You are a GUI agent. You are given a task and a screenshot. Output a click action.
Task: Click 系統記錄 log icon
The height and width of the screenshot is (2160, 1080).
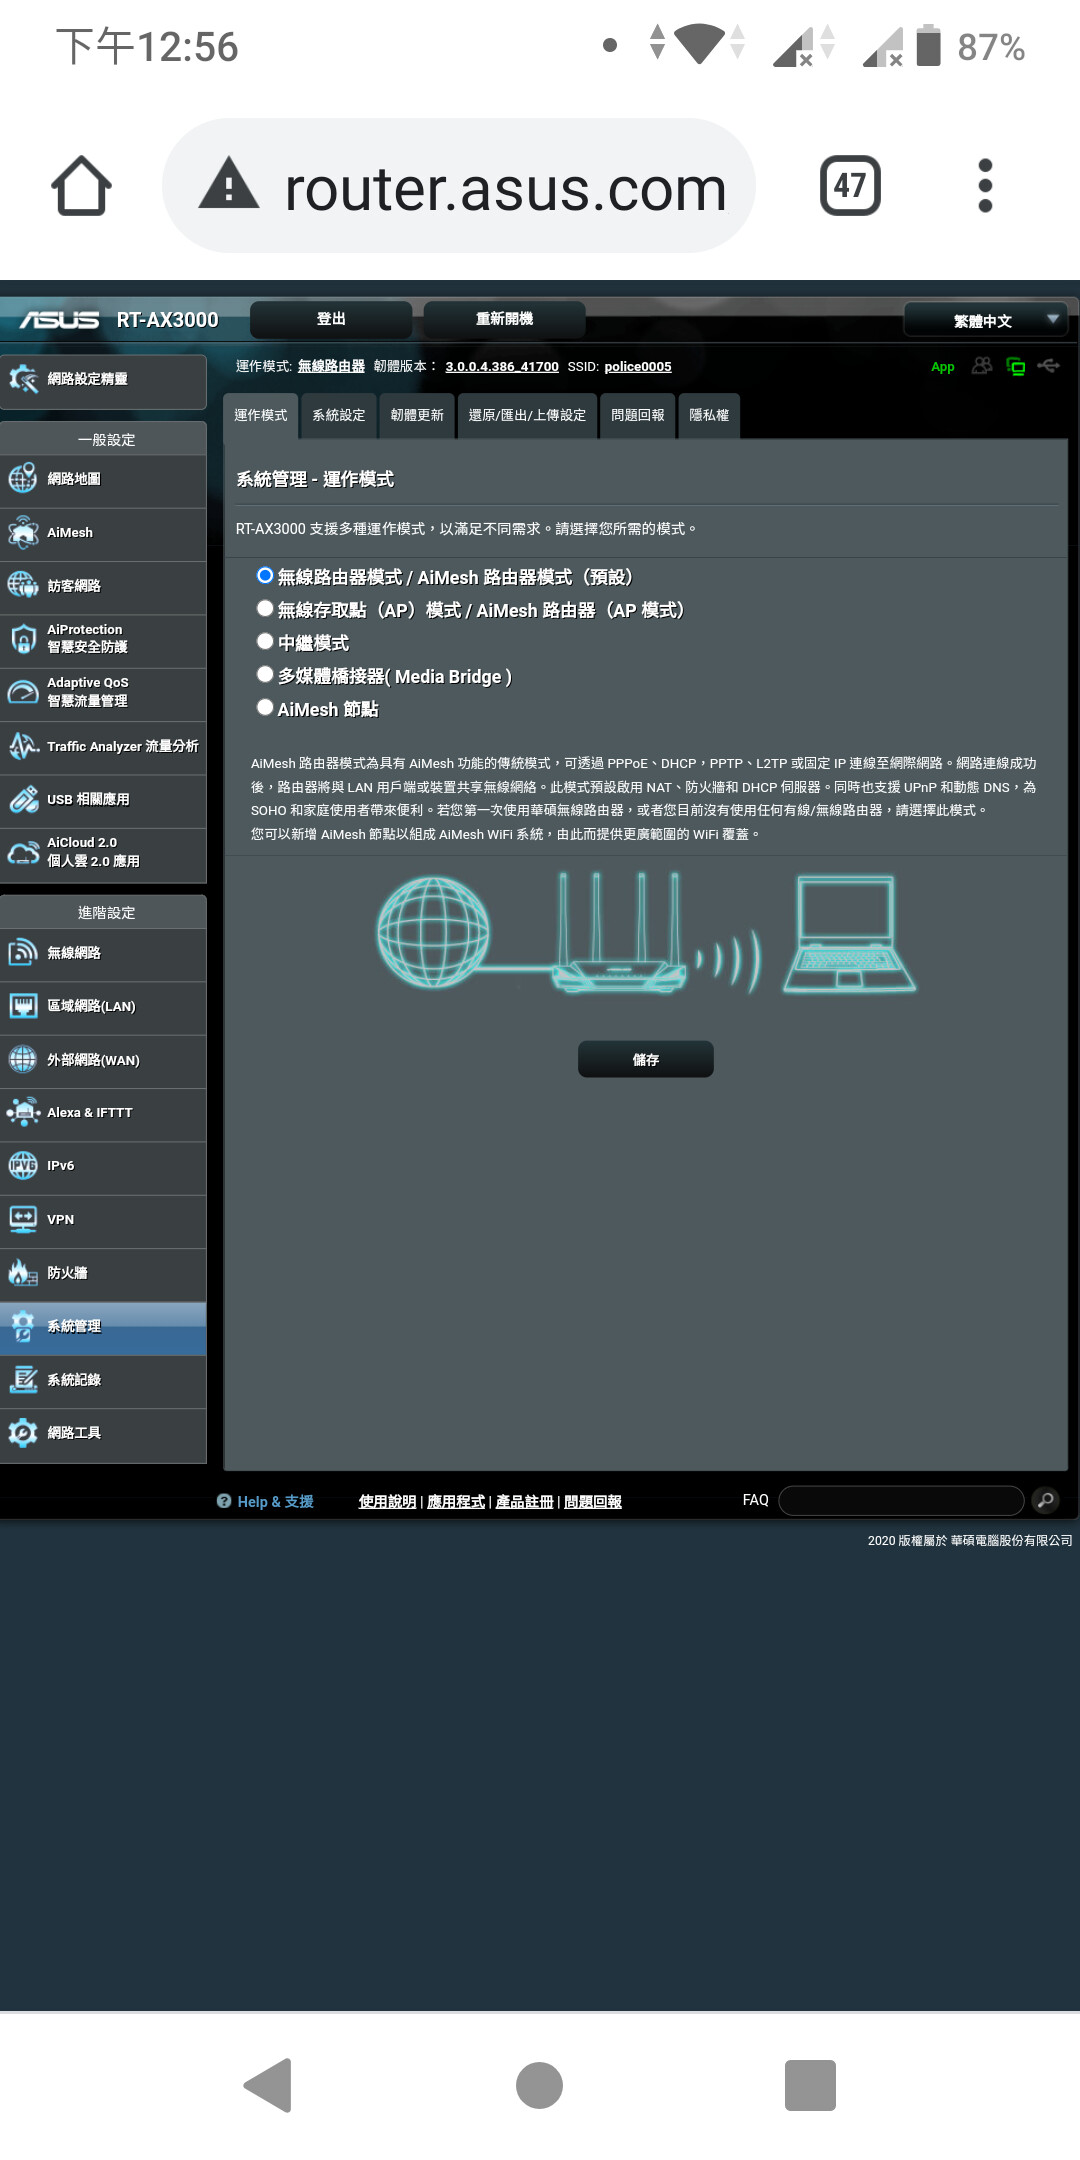[23, 1379]
